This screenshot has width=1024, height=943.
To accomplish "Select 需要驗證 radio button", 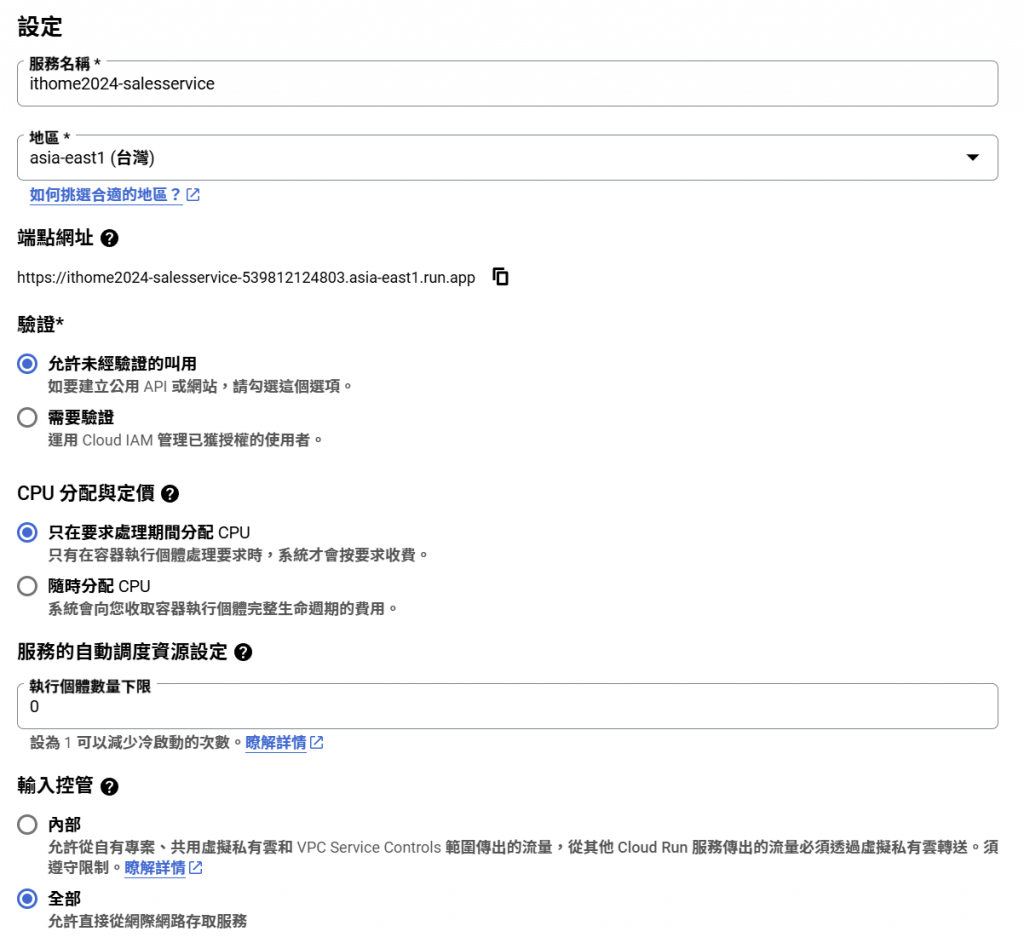I will point(27,417).
